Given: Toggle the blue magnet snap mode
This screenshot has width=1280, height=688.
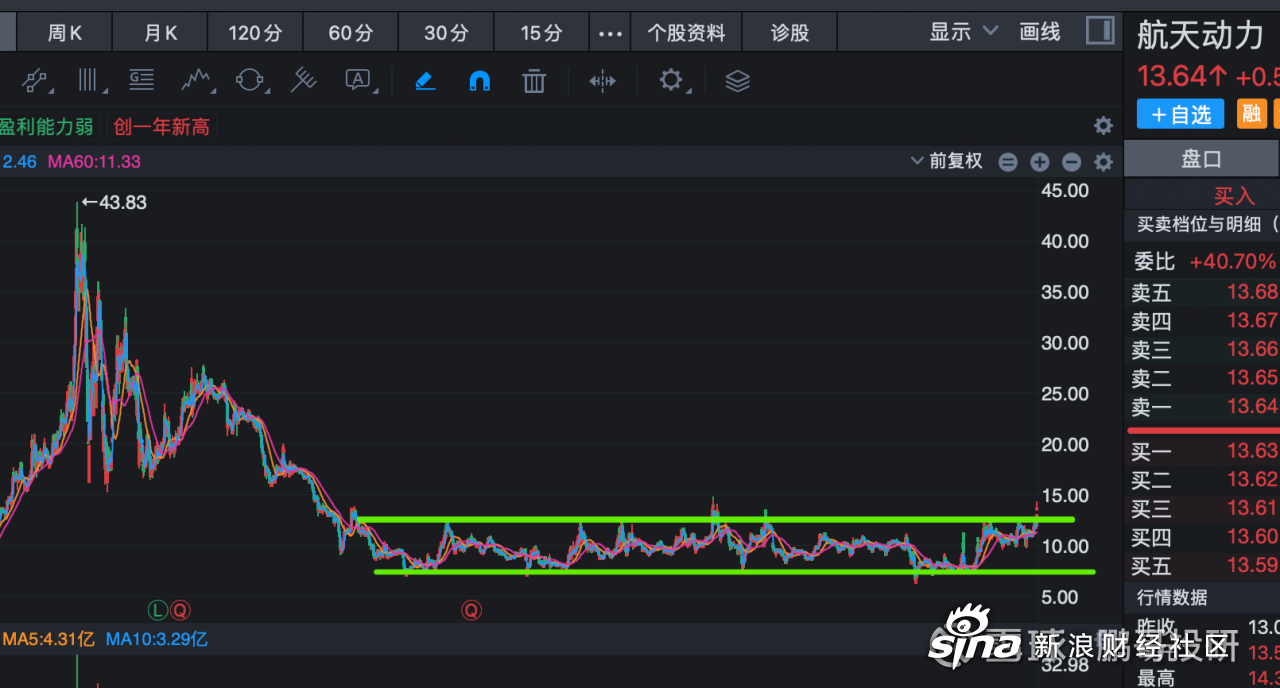Looking at the screenshot, I should coord(480,81).
